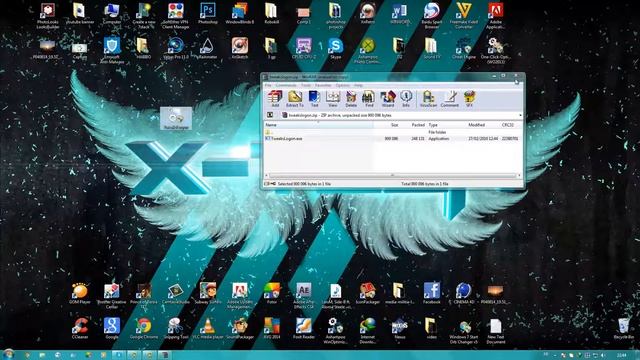The width and height of the screenshot is (640, 360).
Task: Sort by the Packed column header
Action: click(413, 125)
